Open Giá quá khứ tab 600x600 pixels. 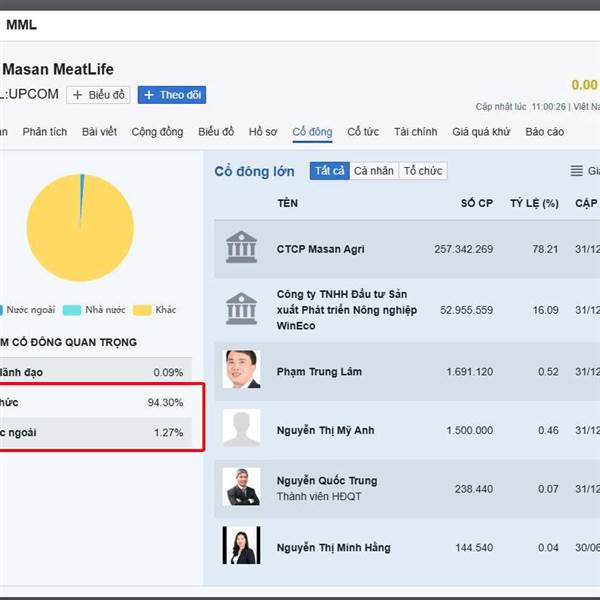(481, 132)
